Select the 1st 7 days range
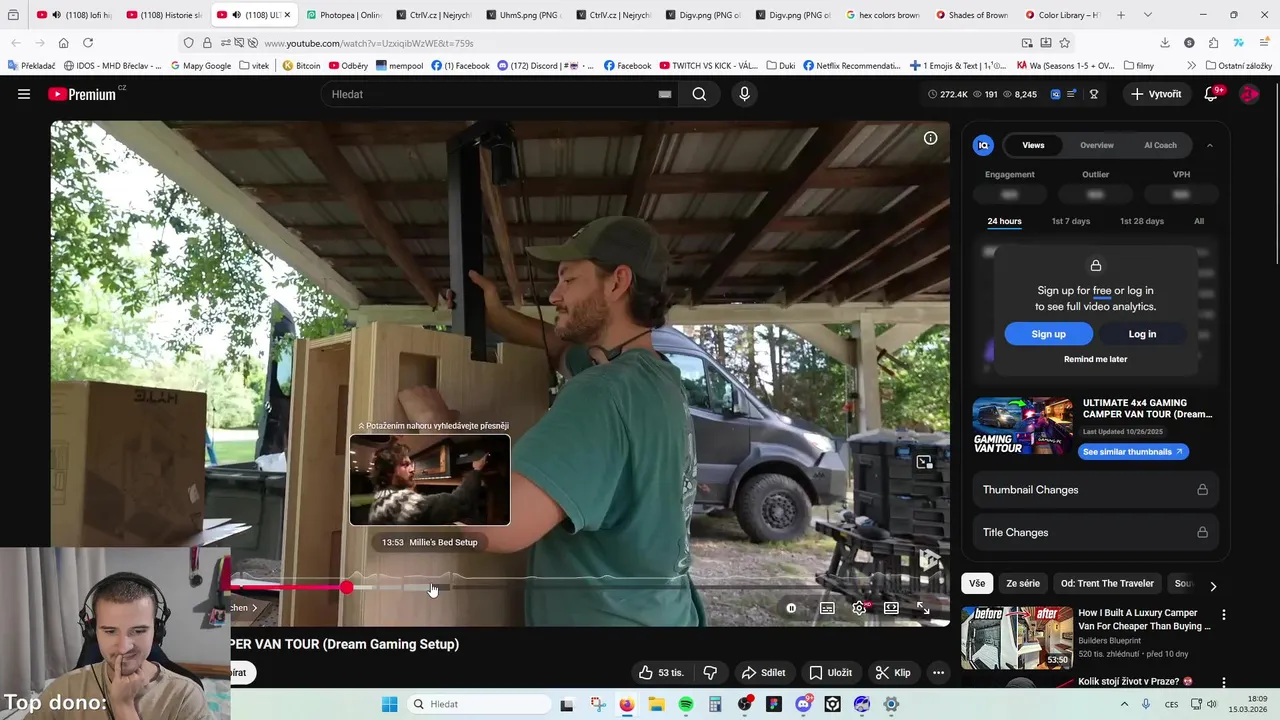Screen dimensions: 1280x720 click(1071, 221)
